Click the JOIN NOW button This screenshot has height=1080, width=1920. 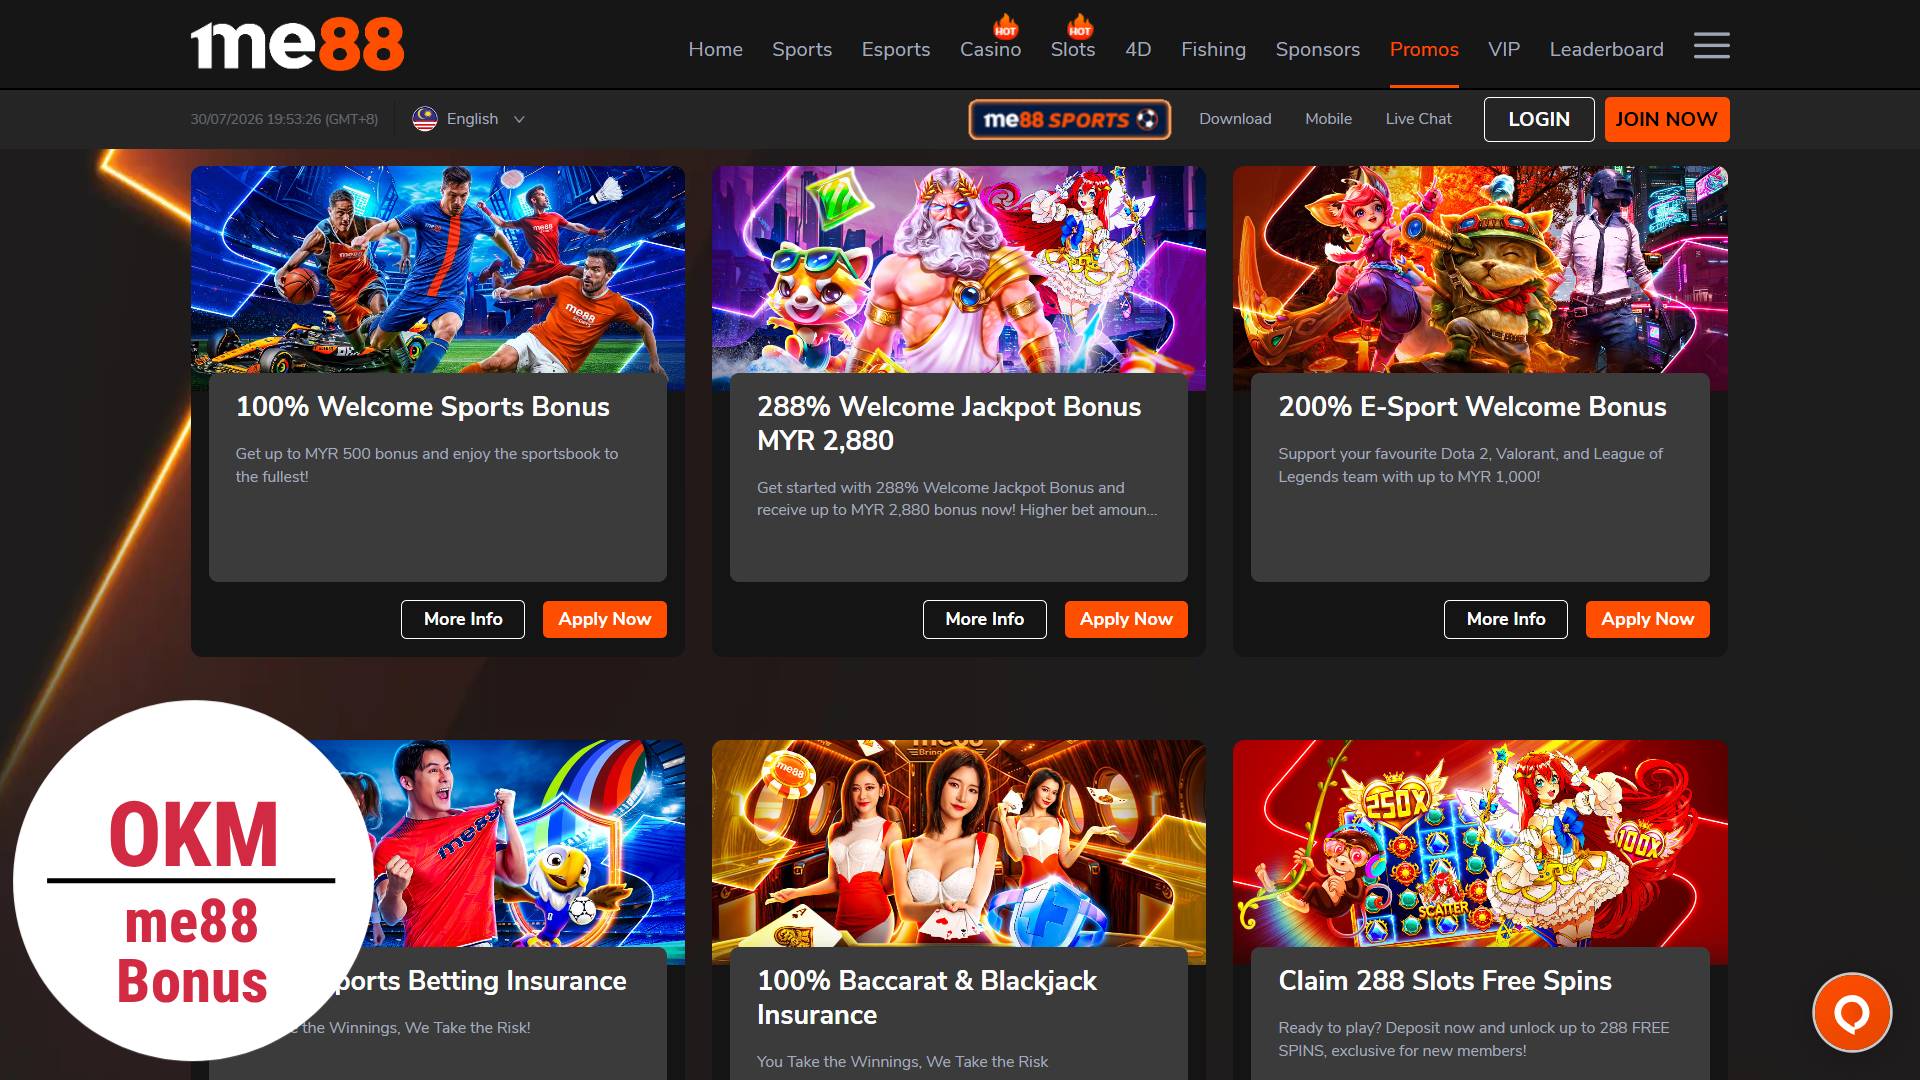[1667, 119]
